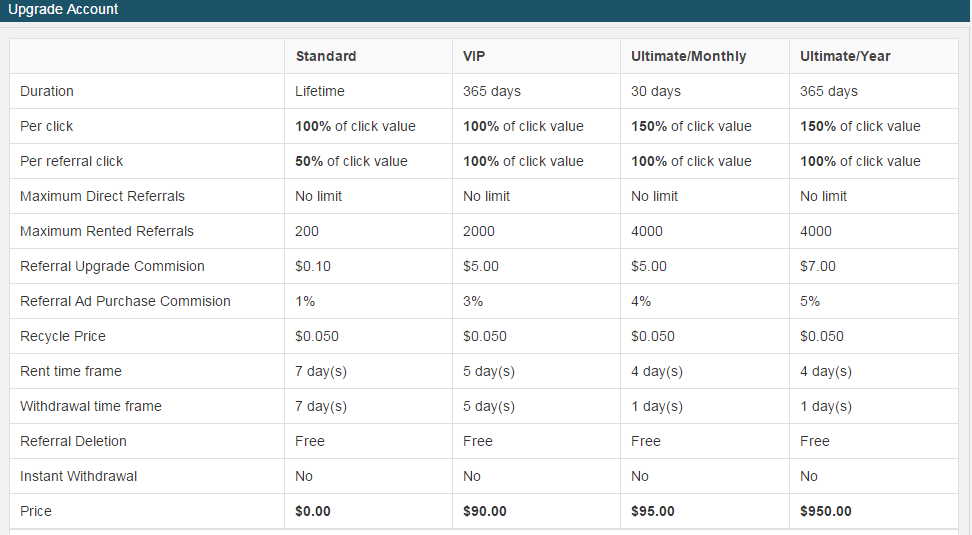Select the 50% of click value cell
This screenshot has width=972, height=535.
pyautogui.click(x=351, y=161)
